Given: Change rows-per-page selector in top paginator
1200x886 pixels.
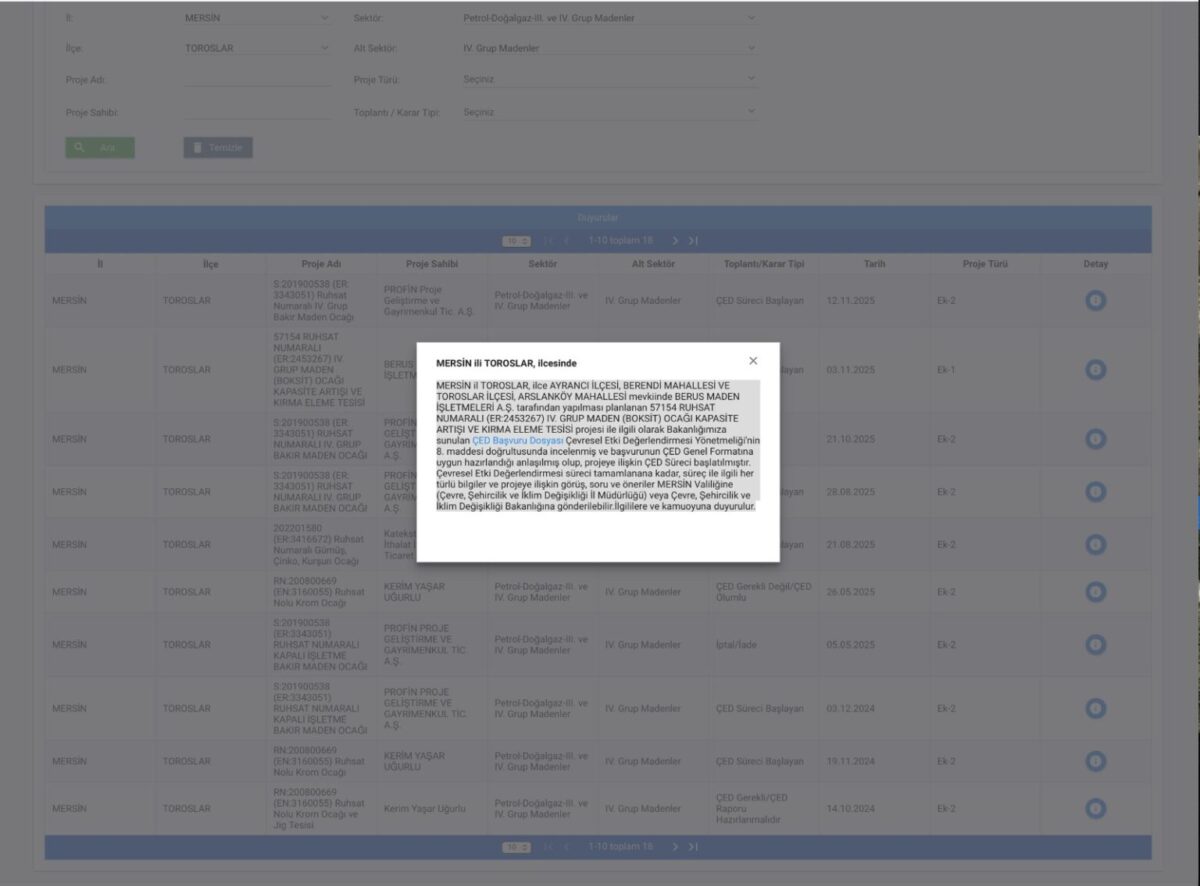Looking at the screenshot, I should pyautogui.click(x=516, y=241).
